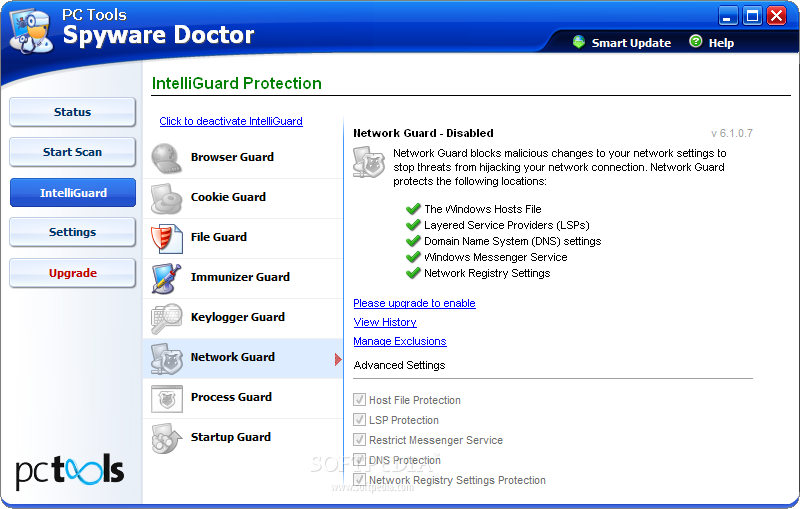The width and height of the screenshot is (800, 509).
Task: Click 'The Windows Hosts File' text
Action: pos(483,209)
